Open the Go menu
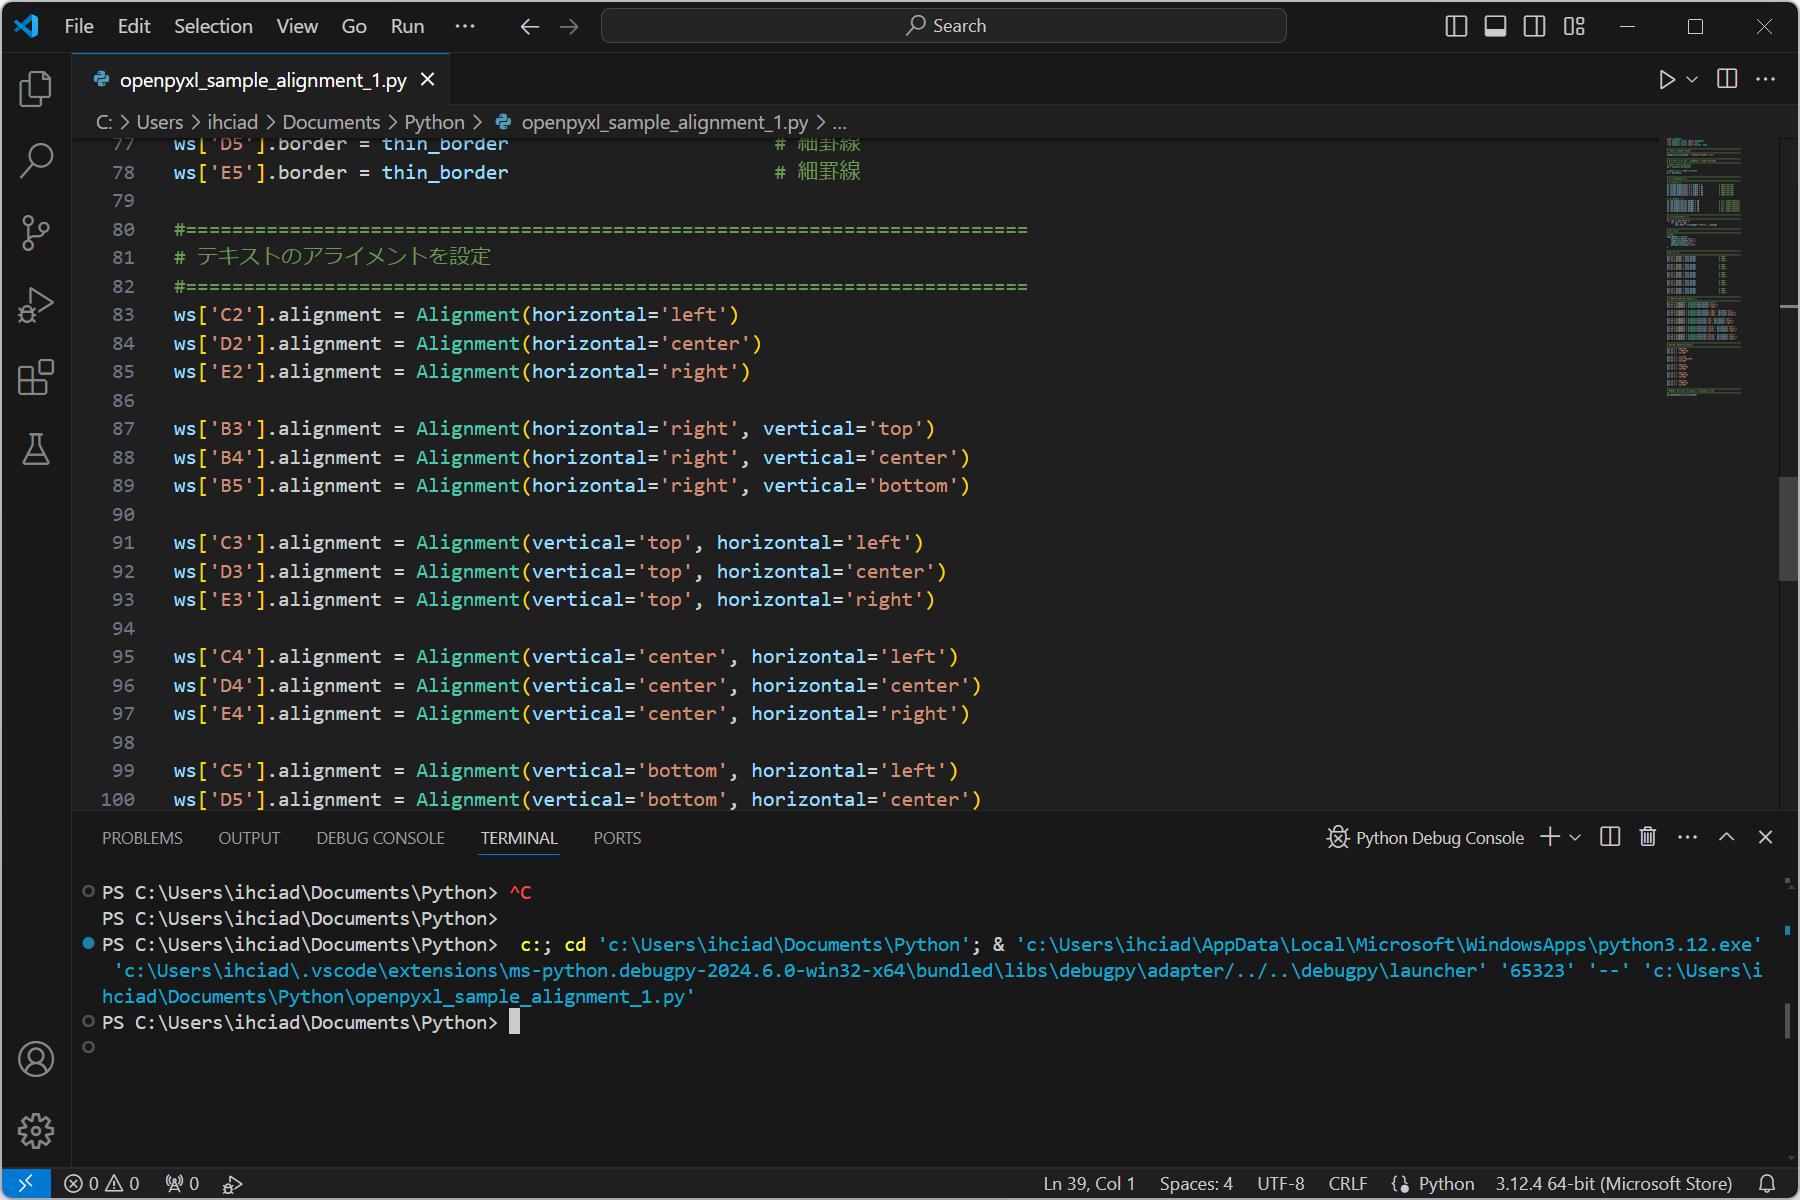Screen dimensions: 1800x1200 click(354, 26)
